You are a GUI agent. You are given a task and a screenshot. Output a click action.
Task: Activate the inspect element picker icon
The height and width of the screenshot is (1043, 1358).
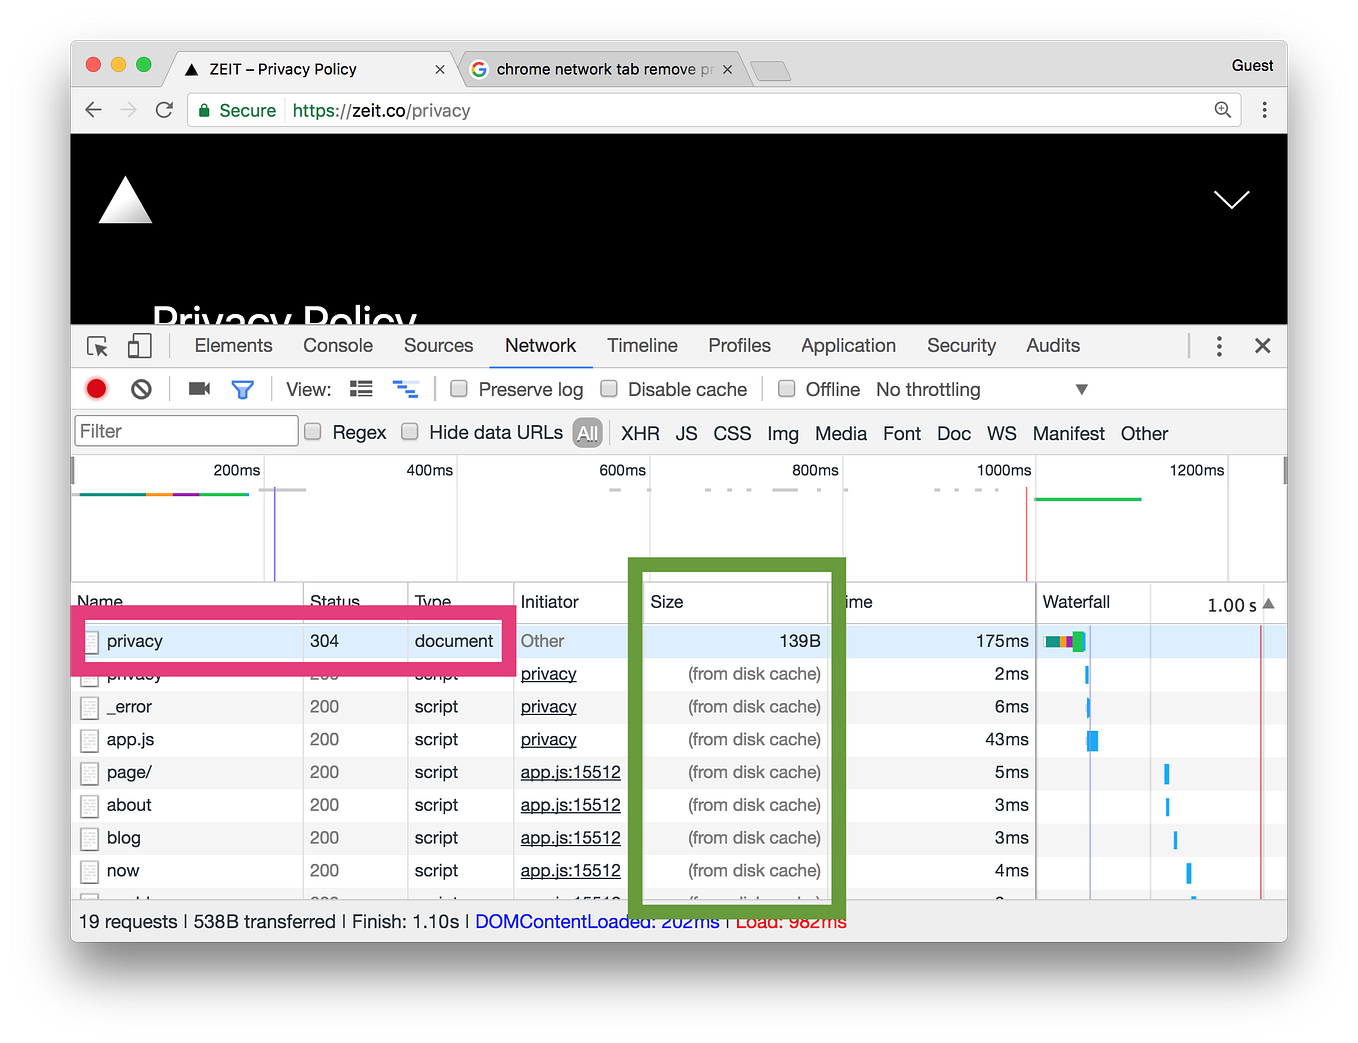pyautogui.click(x=97, y=346)
